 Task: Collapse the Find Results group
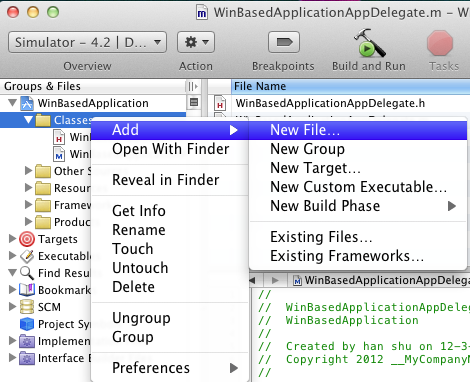pos(12,273)
